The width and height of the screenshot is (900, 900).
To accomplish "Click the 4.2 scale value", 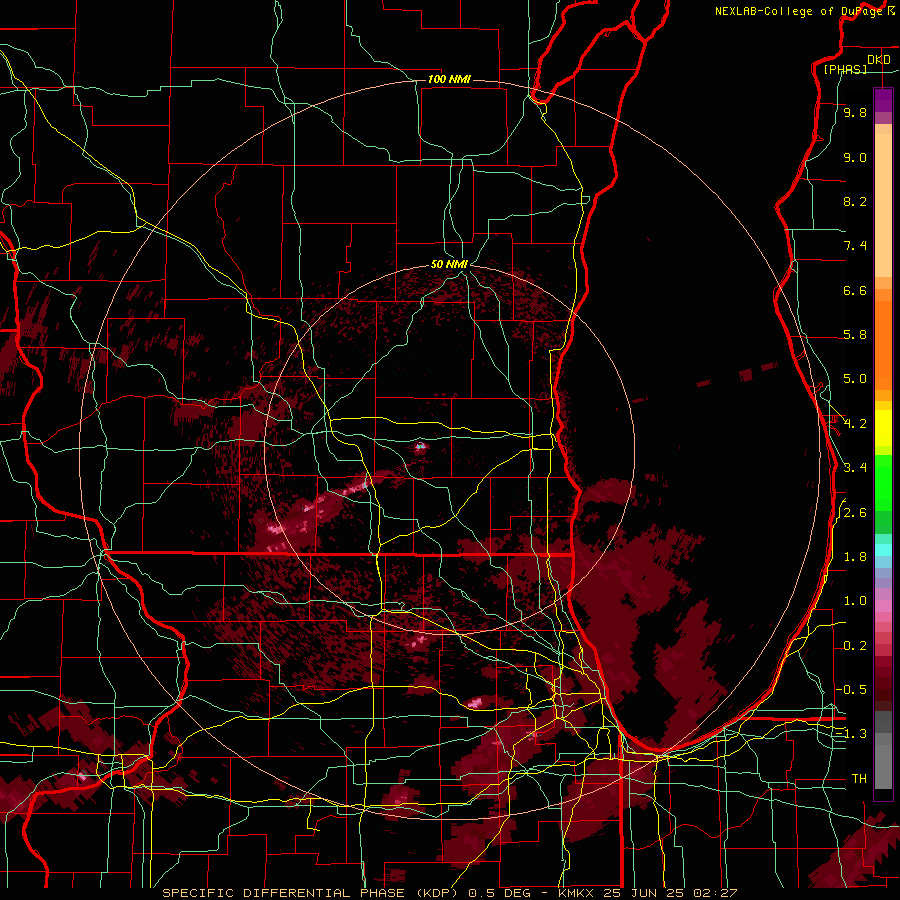I will [855, 424].
